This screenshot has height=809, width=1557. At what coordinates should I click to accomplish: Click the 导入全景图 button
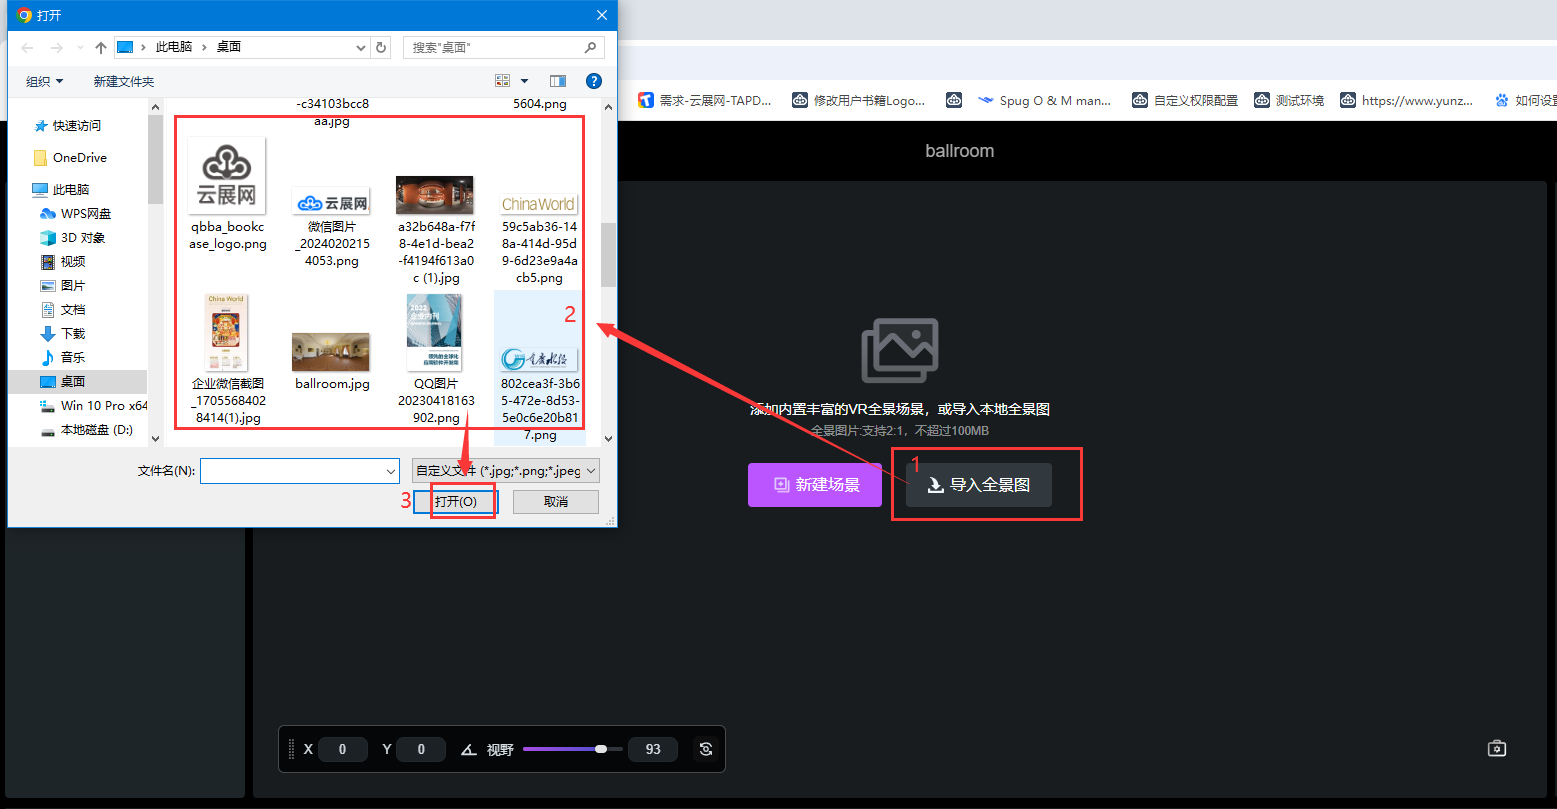coord(979,485)
